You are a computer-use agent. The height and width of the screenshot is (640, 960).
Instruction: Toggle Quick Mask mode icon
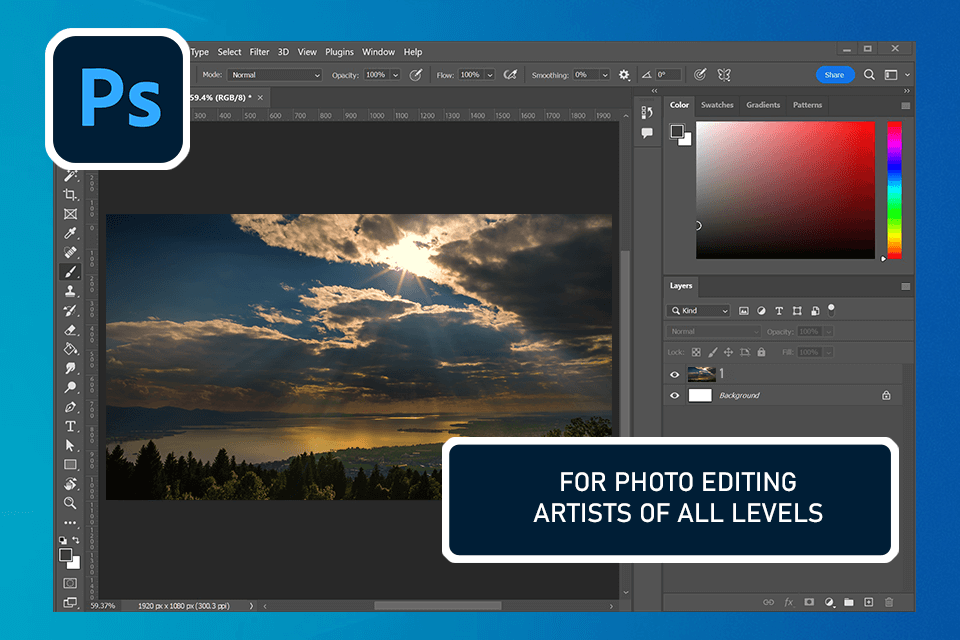[x=70, y=583]
